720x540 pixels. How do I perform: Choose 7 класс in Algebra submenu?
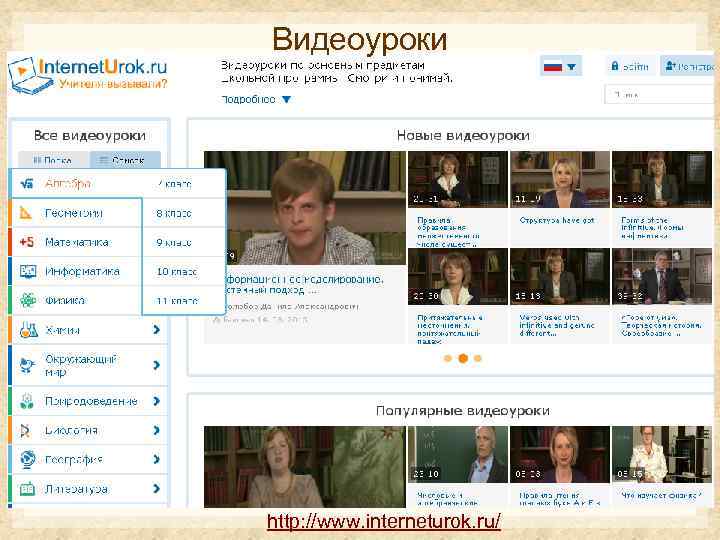tap(174, 184)
